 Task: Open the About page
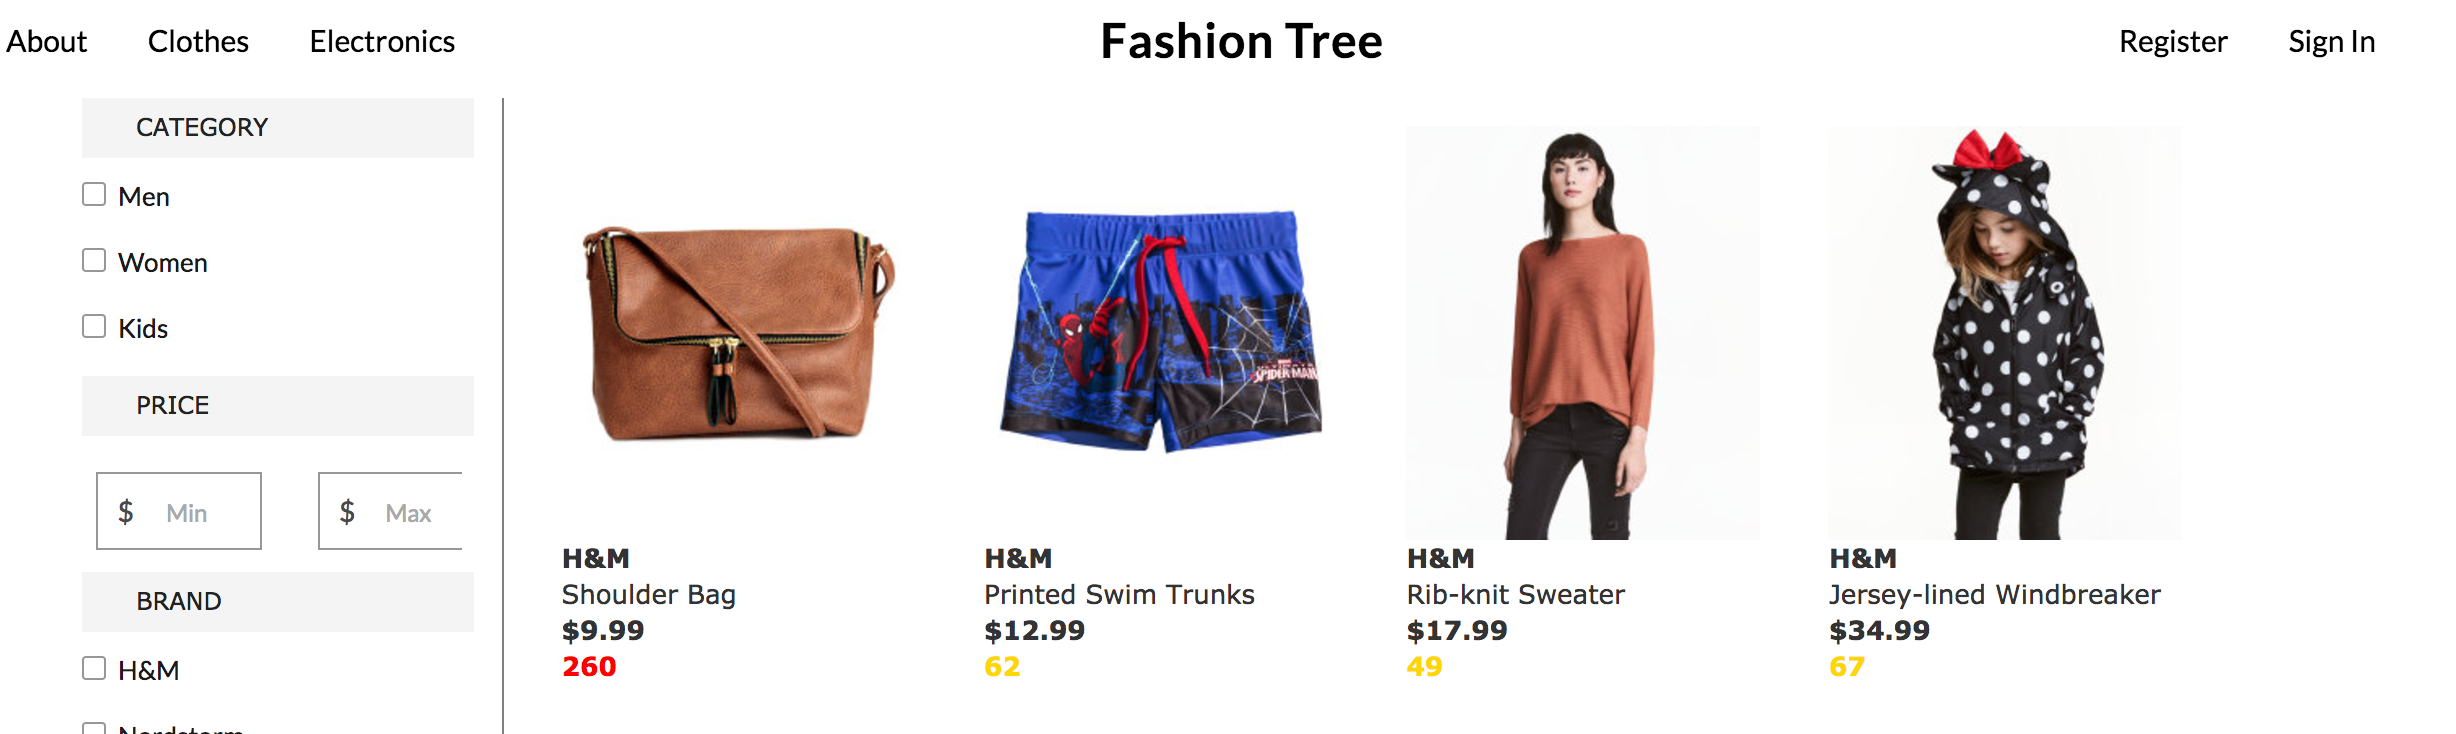point(46,41)
